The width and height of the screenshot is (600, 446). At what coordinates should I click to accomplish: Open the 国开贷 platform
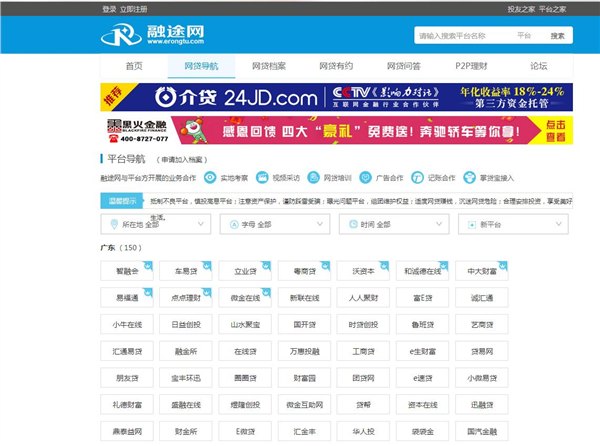click(x=304, y=324)
